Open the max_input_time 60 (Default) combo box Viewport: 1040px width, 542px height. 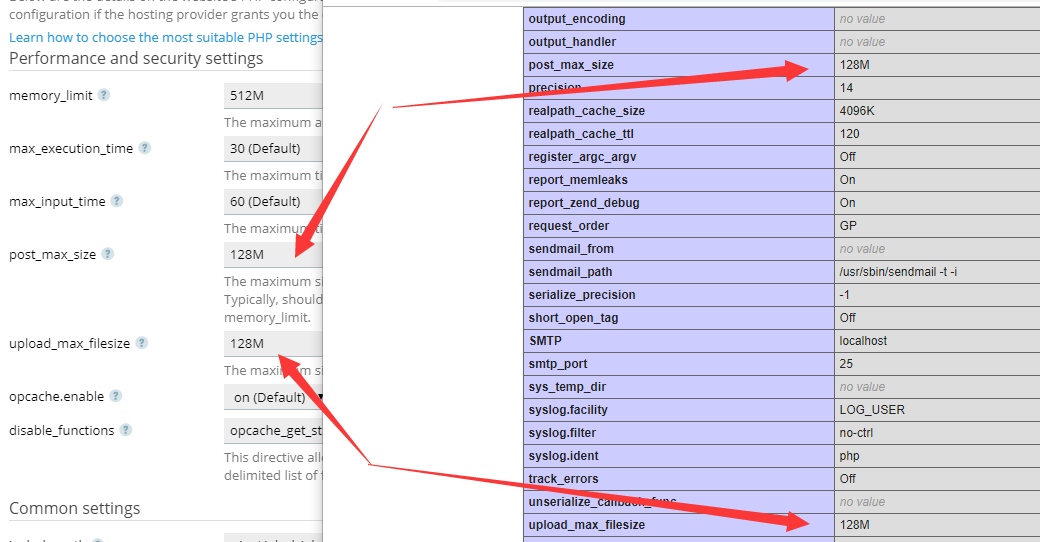[272, 202]
